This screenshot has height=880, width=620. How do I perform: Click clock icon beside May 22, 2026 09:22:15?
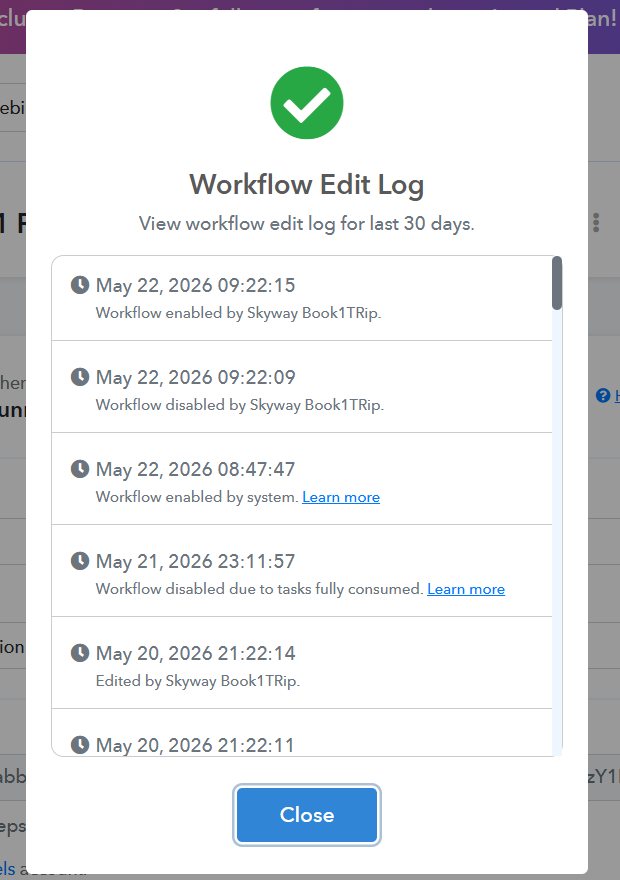coord(80,285)
